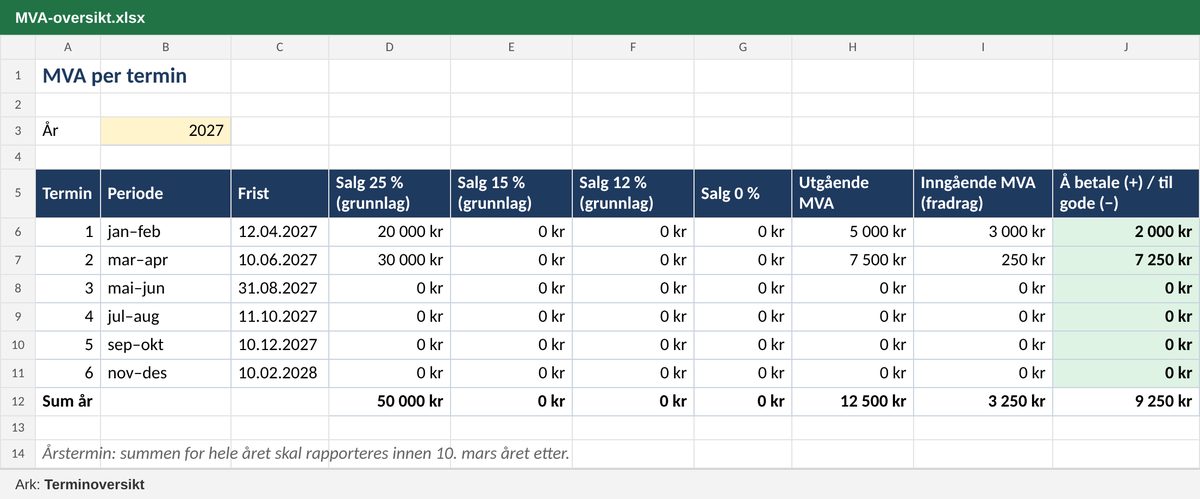The width and height of the screenshot is (1200, 499).
Task: Click the payable cell '7 250 kr'
Action: click(1126, 260)
